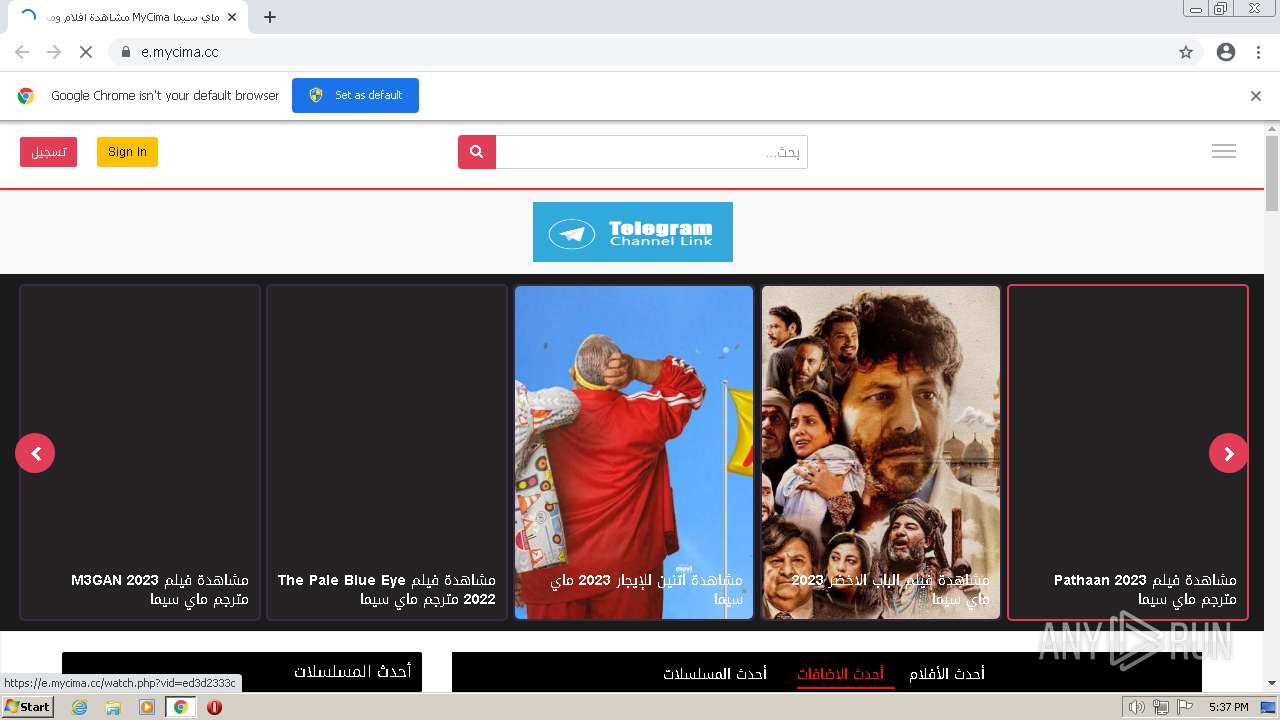
Task: Click the Windows Start button
Action: pyautogui.click(x=27, y=707)
